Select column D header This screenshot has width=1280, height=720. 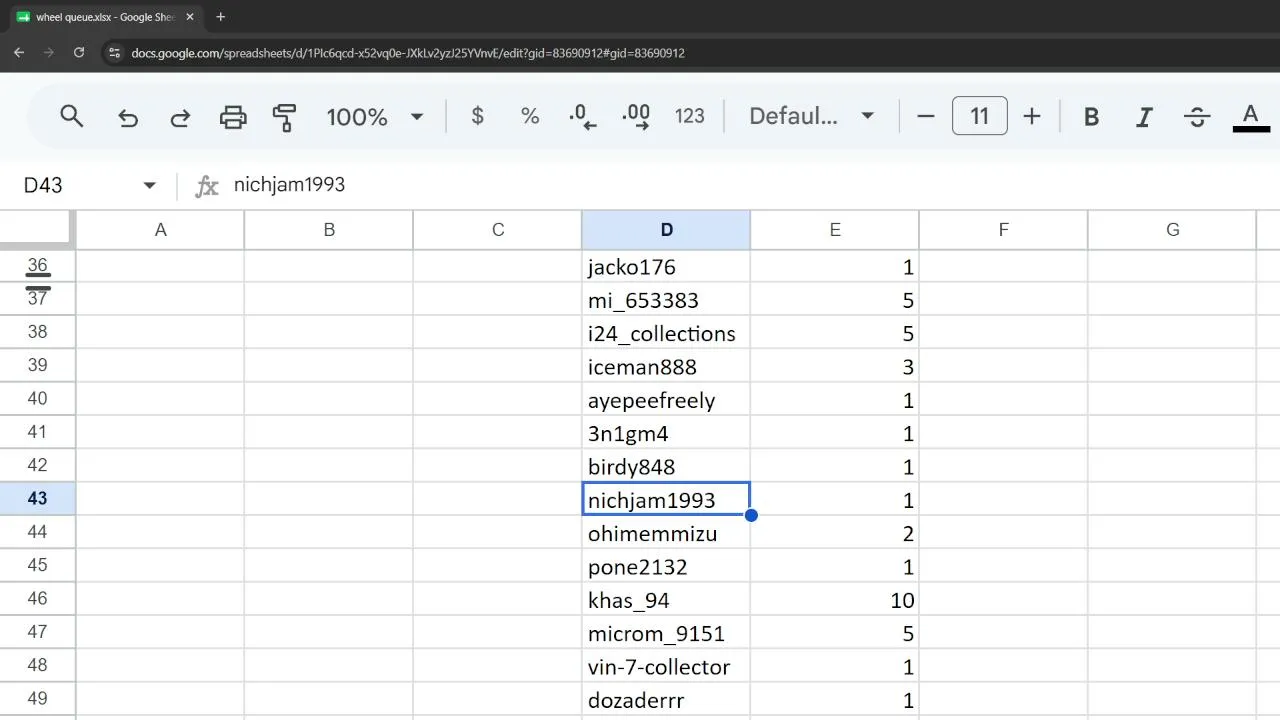click(666, 230)
